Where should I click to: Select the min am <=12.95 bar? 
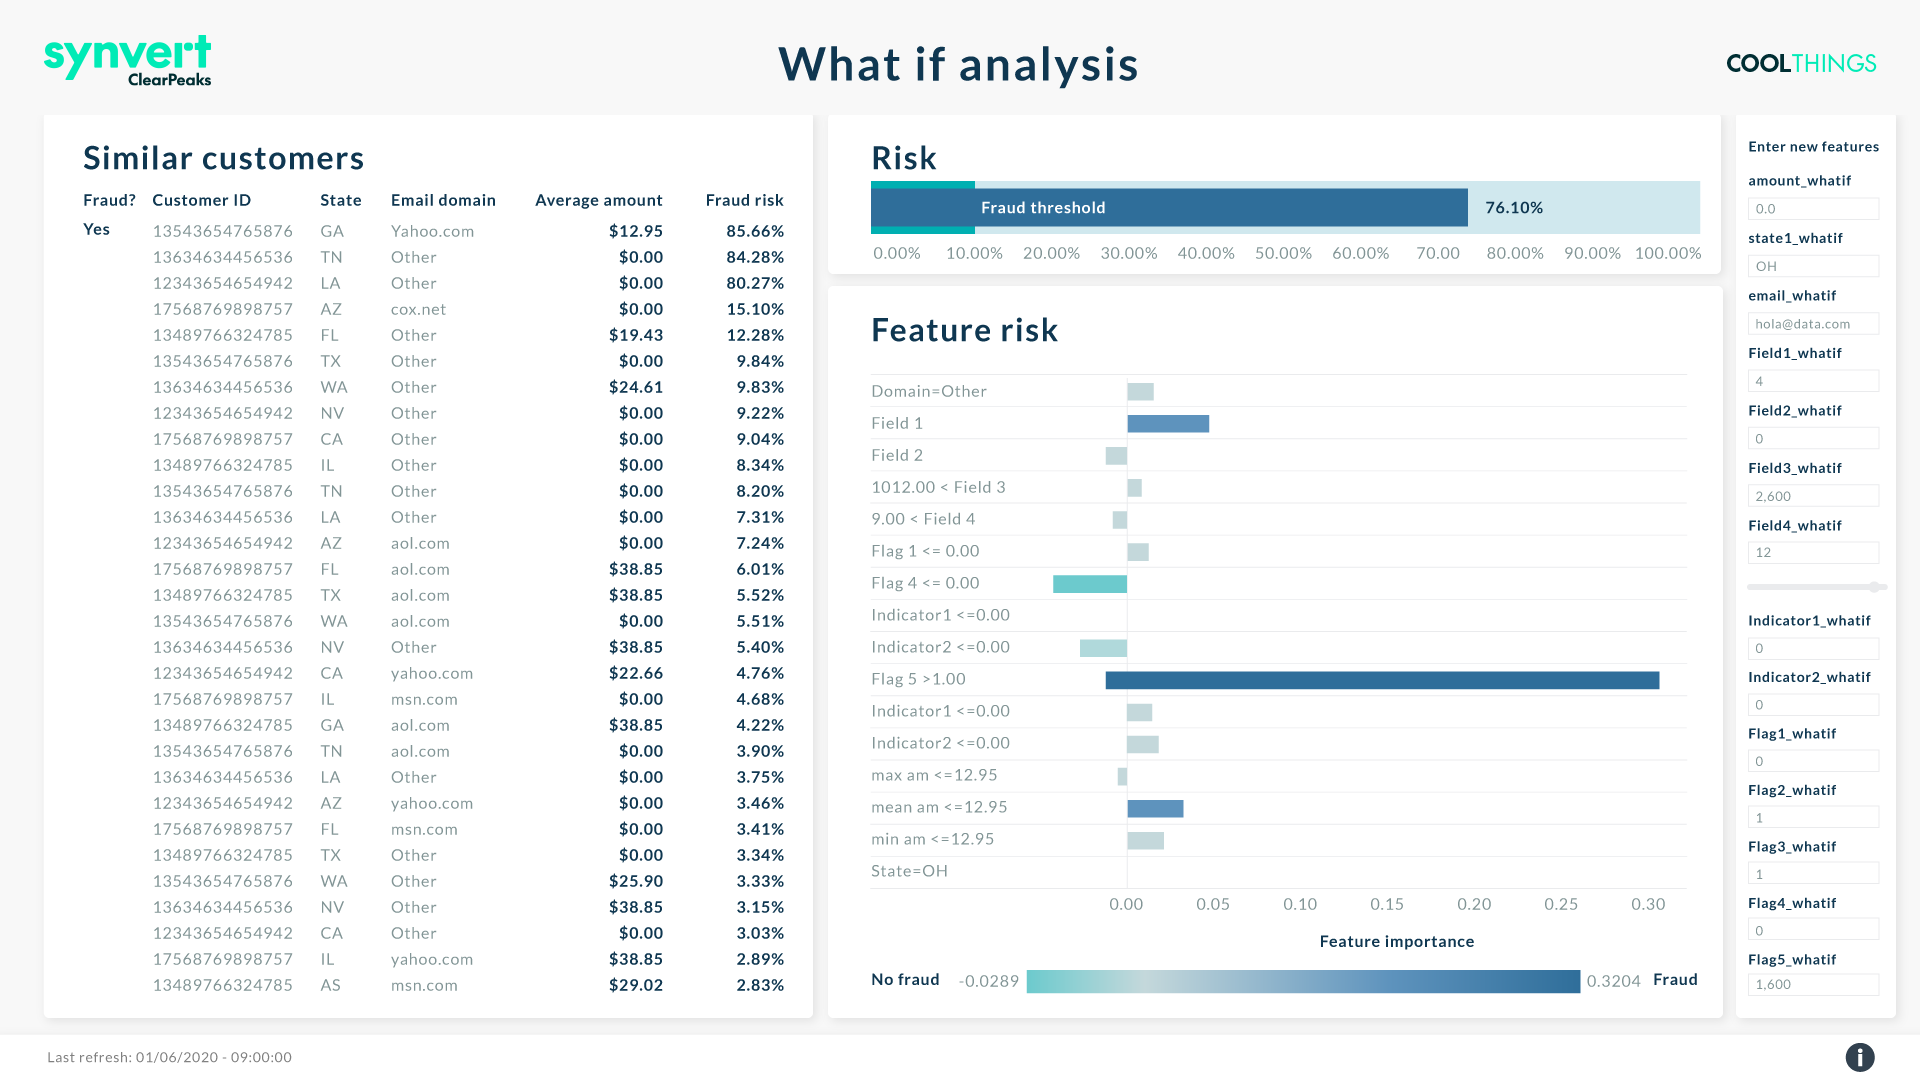click(1145, 840)
